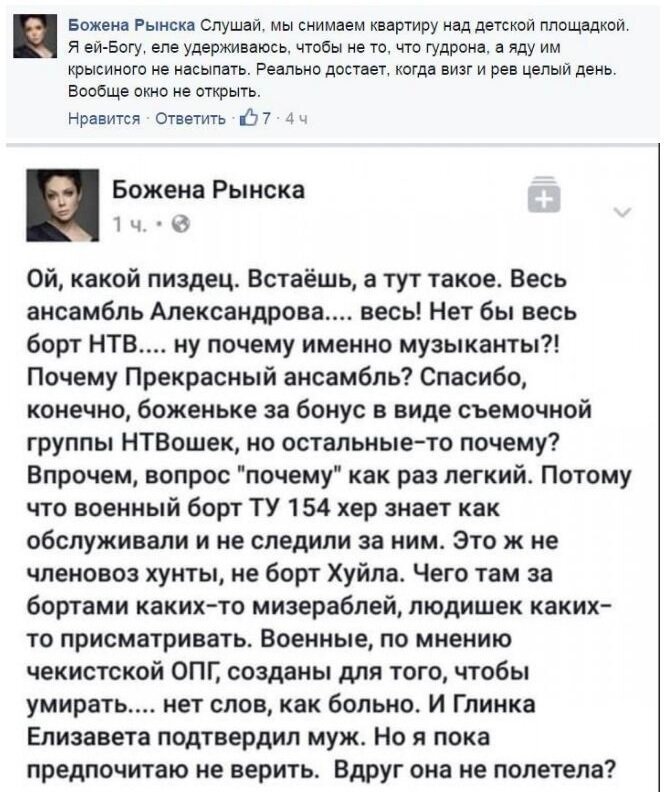Click the comment text starting with Слушай
The image size is (664, 792).
[348, 58]
